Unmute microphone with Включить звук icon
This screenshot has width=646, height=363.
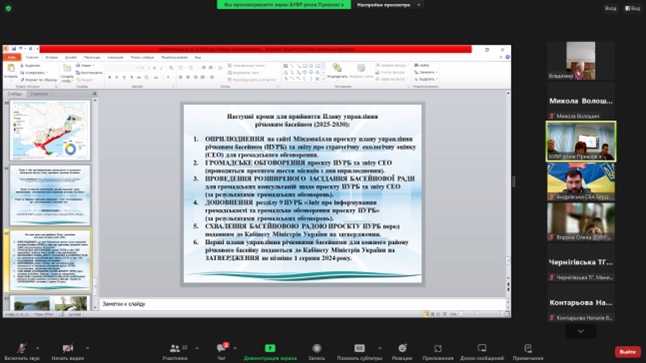(x=21, y=349)
